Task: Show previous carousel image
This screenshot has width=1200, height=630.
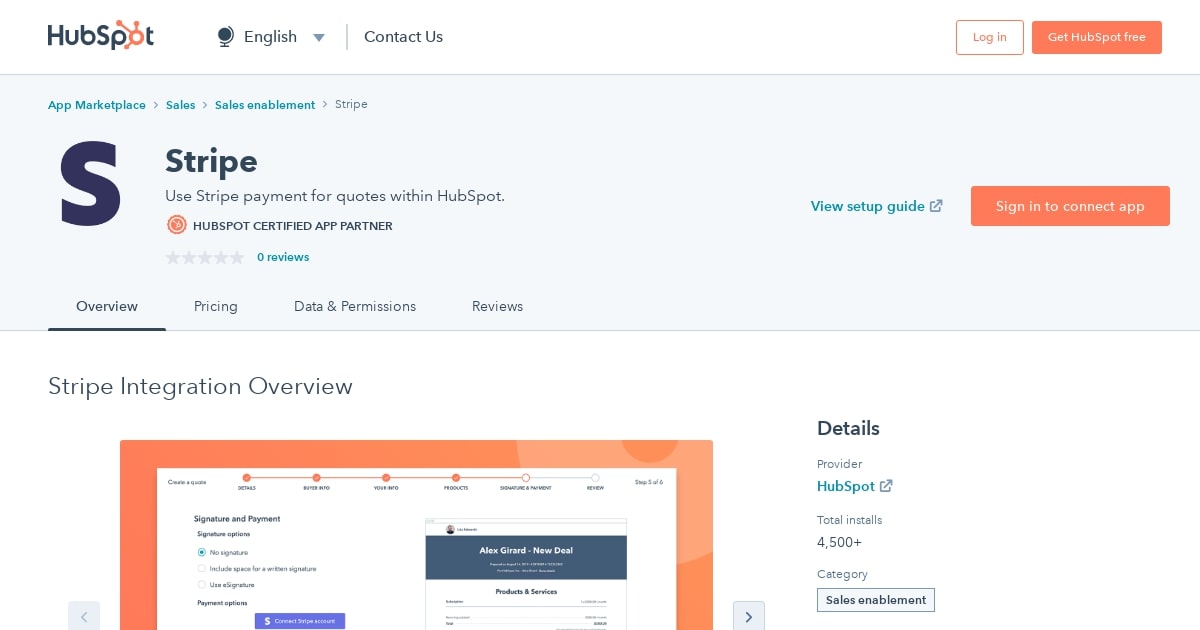Action: [84, 616]
